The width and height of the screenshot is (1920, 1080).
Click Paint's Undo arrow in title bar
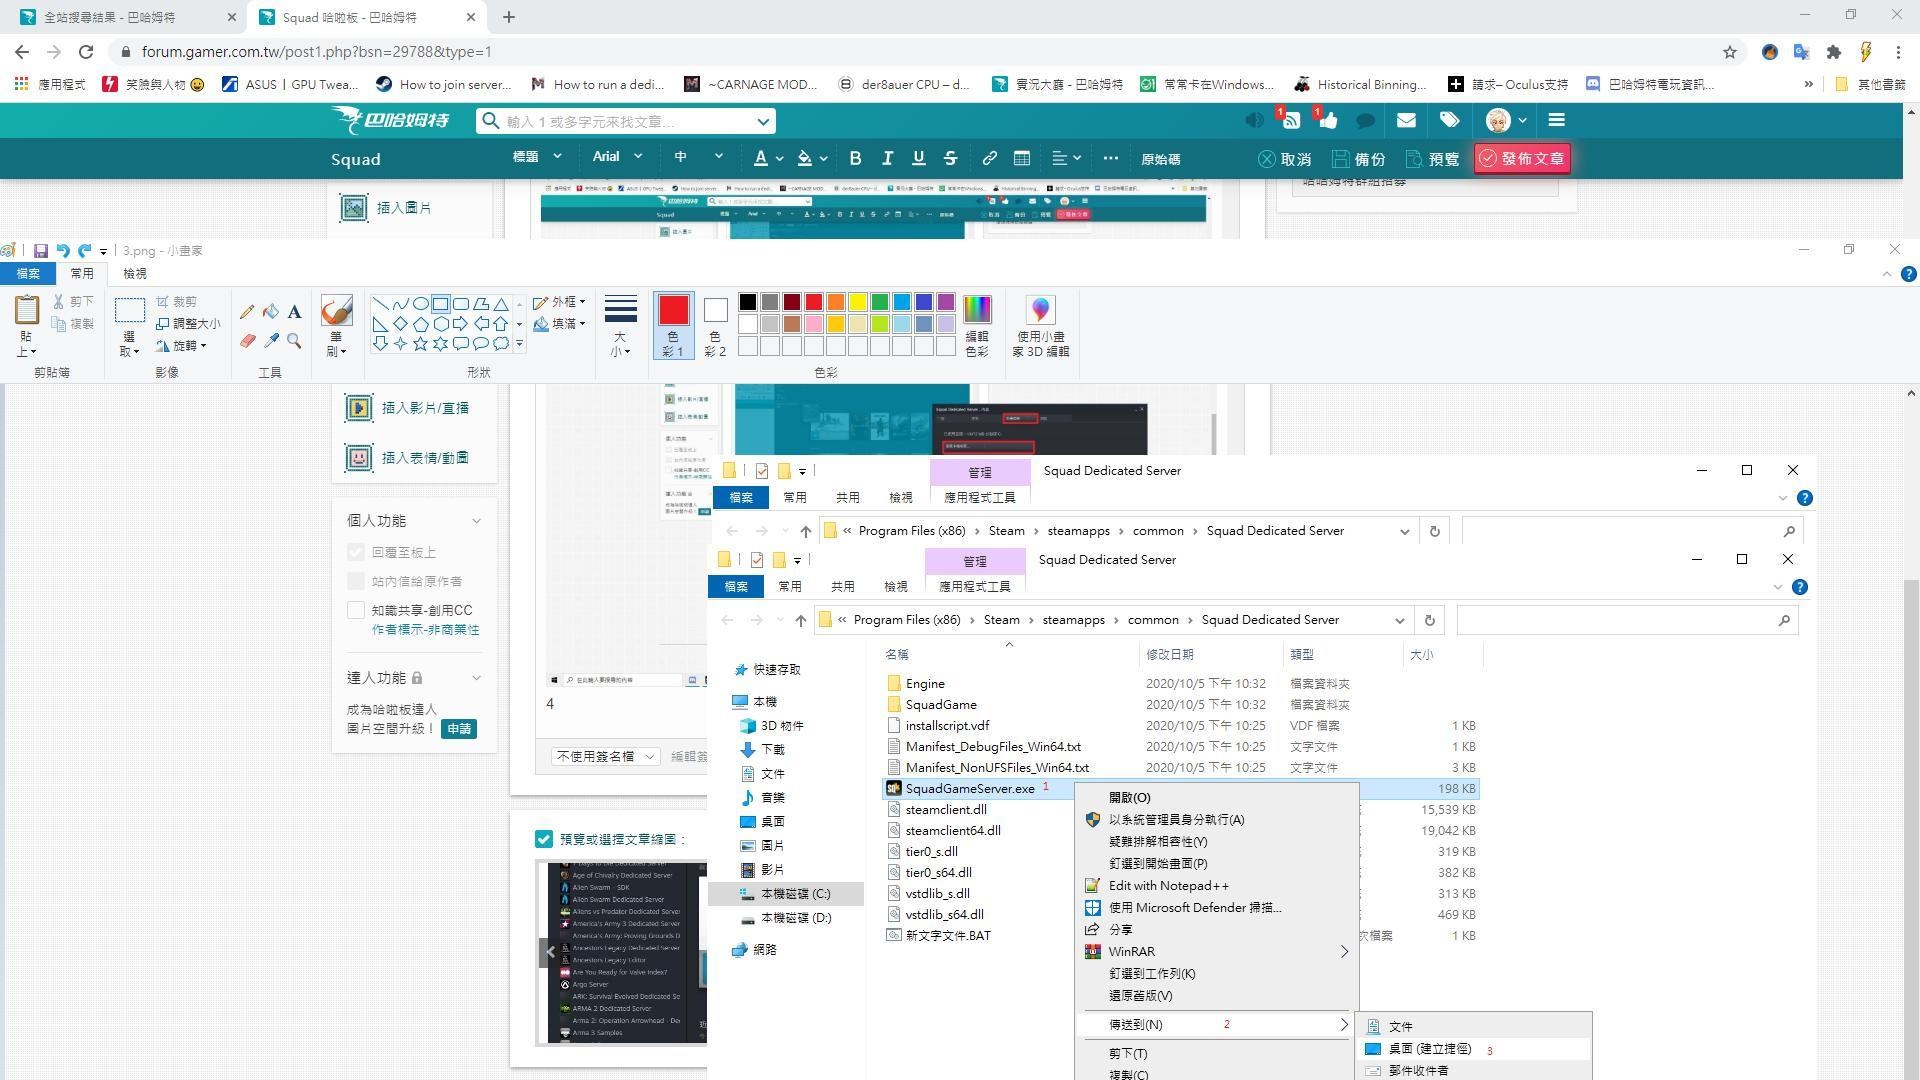click(63, 251)
